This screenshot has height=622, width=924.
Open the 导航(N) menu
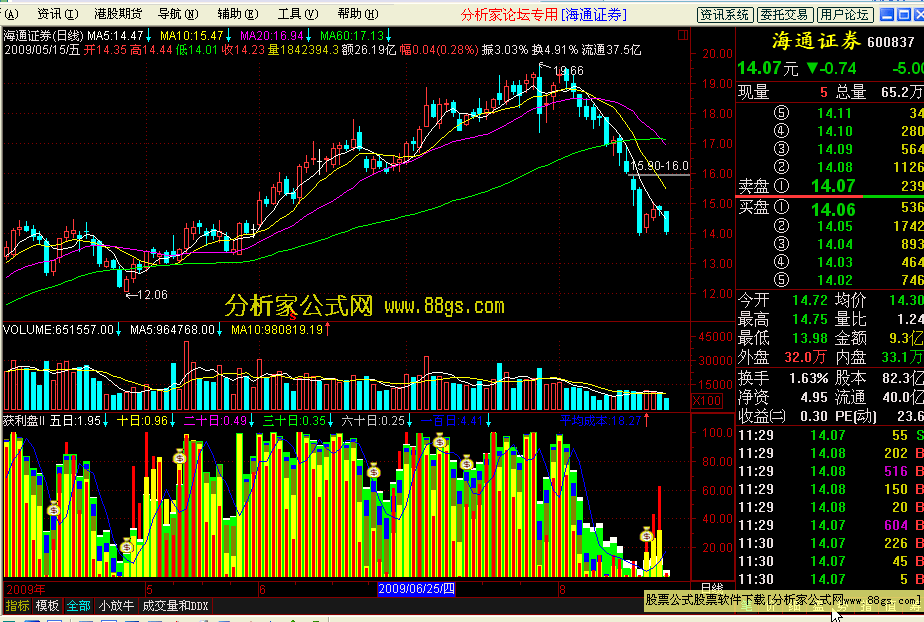[x=179, y=14]
